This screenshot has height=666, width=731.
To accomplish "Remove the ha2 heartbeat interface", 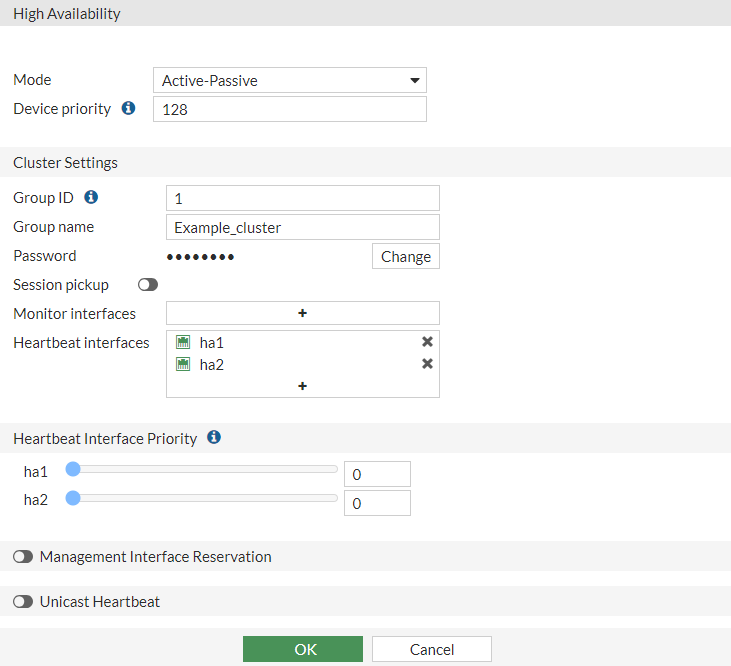I will tap(427, 364).
